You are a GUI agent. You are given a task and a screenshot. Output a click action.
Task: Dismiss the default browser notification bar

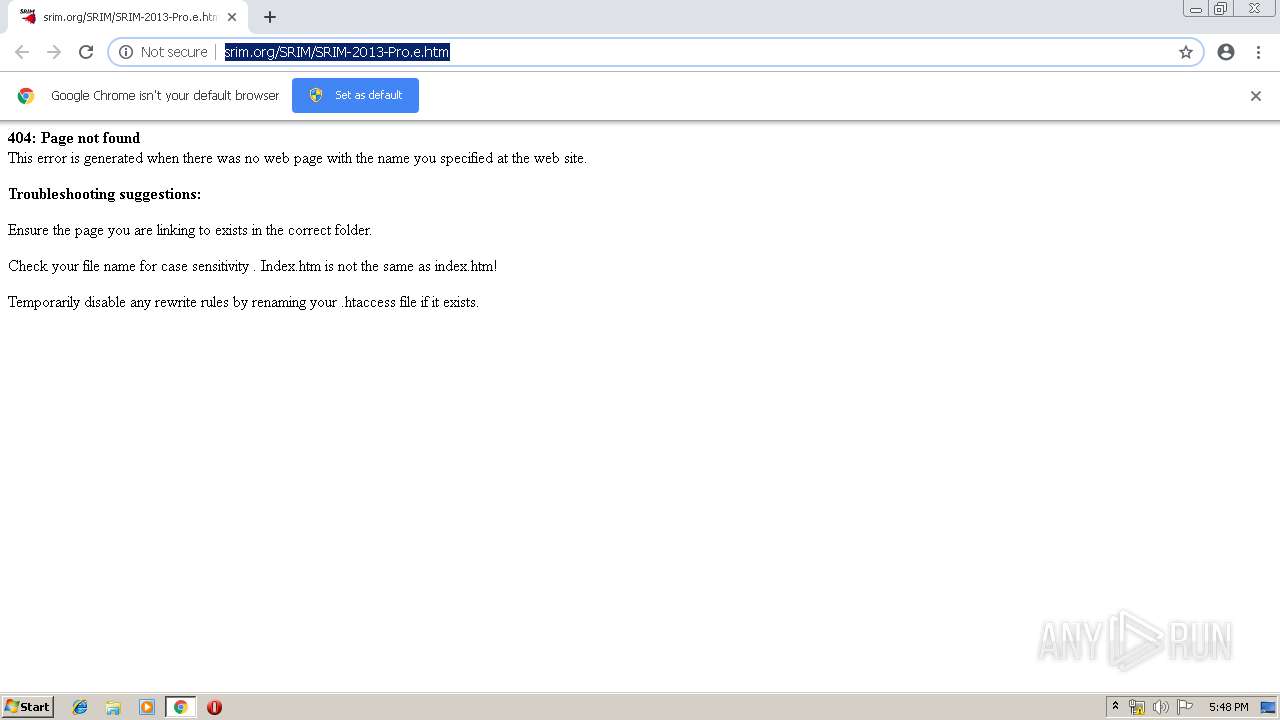pyautogui.click(x=1256, y=96)
